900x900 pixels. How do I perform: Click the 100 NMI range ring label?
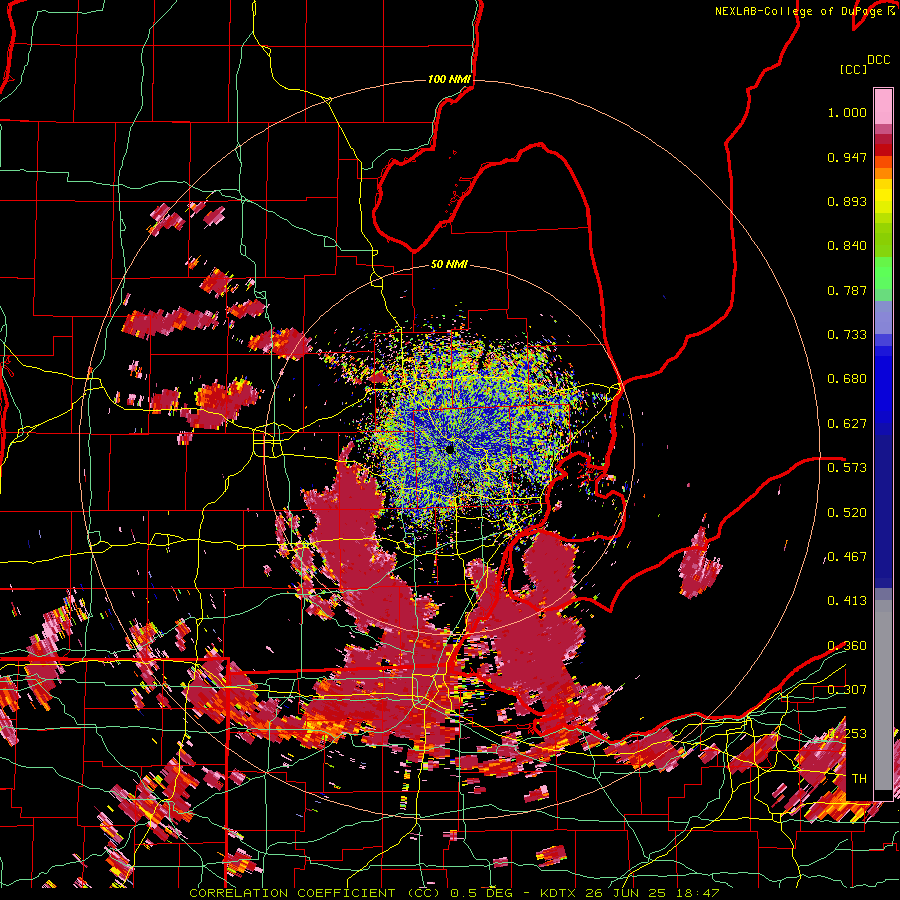[x=449, y=79]
